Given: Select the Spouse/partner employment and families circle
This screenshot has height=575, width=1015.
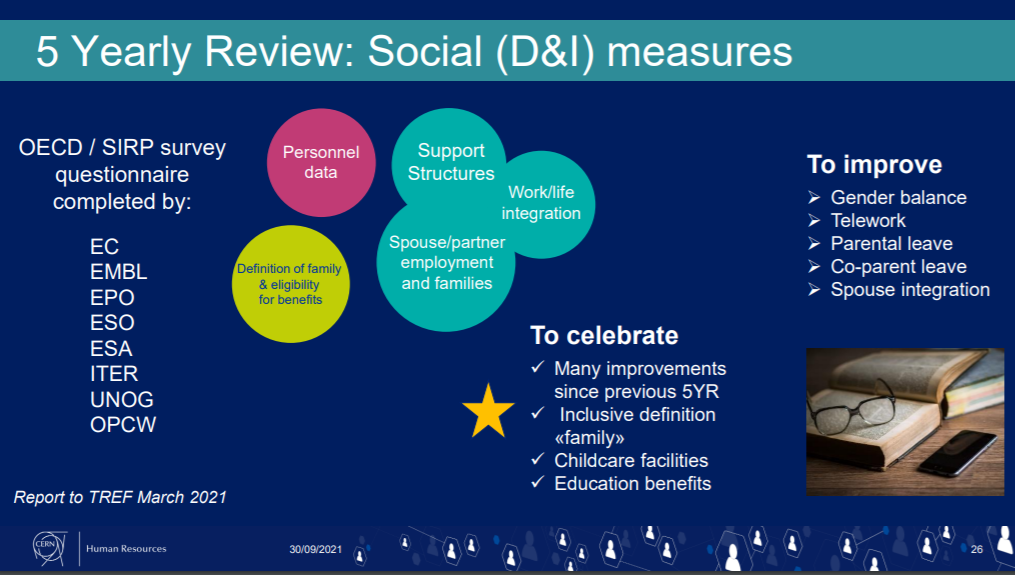Looking at the screenshot, I should (446, 266).
